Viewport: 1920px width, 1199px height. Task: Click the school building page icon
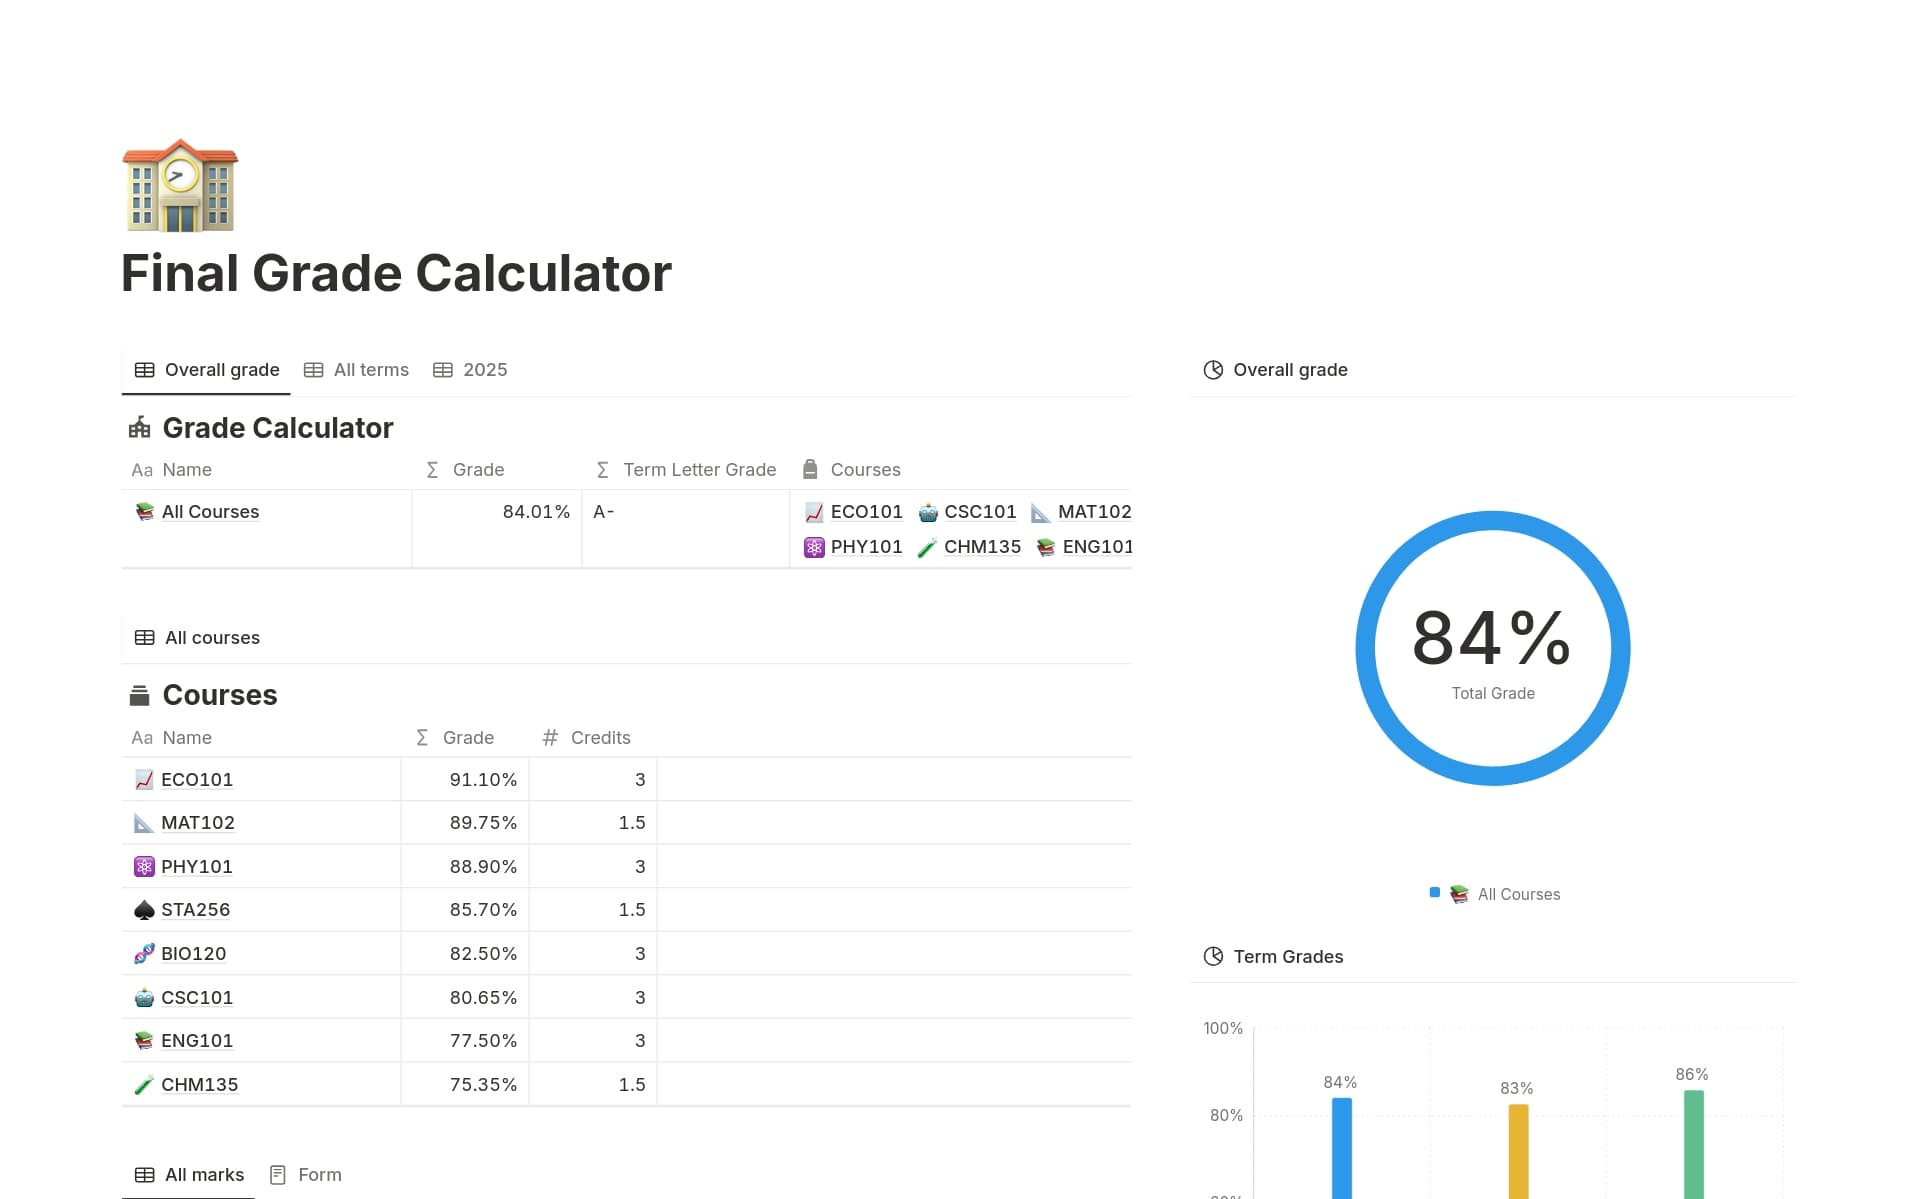pos(179,186)
